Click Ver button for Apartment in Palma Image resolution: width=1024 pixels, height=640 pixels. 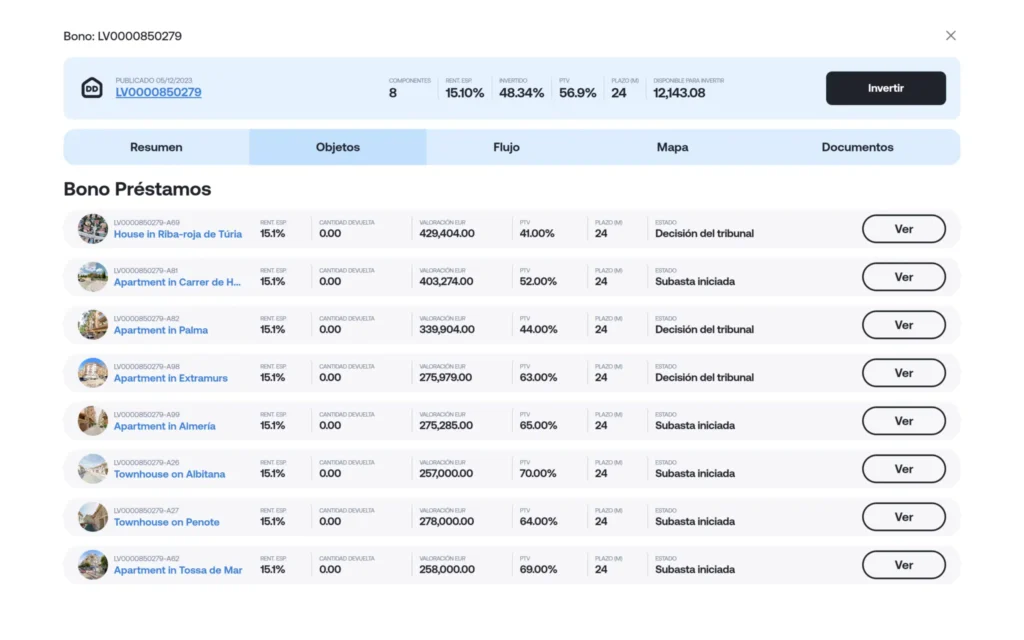903,325
